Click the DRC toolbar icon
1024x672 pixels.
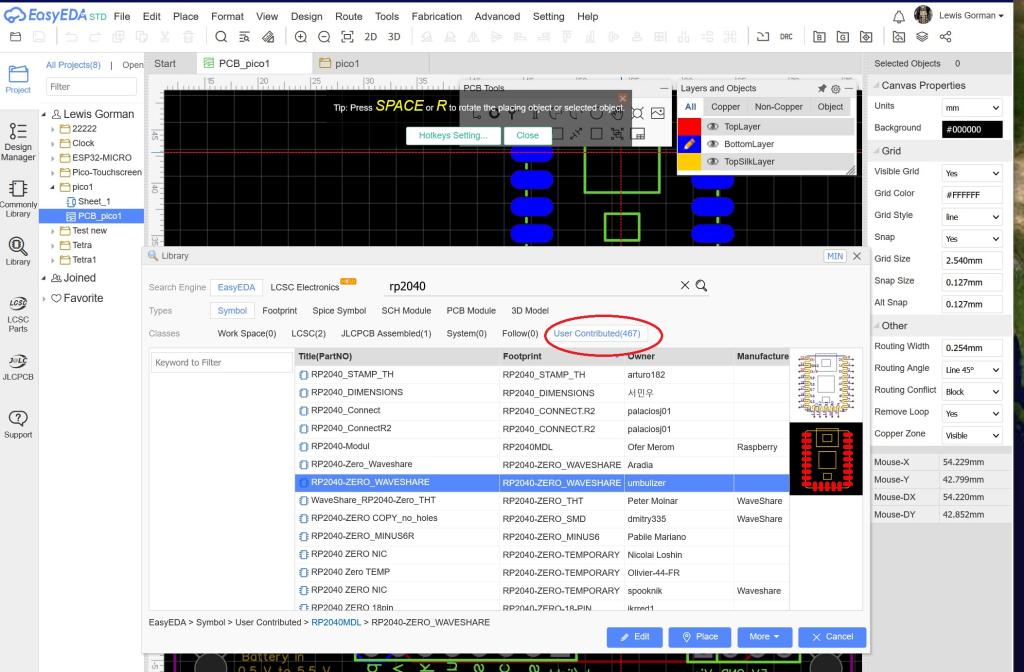[x=786, y=37]
